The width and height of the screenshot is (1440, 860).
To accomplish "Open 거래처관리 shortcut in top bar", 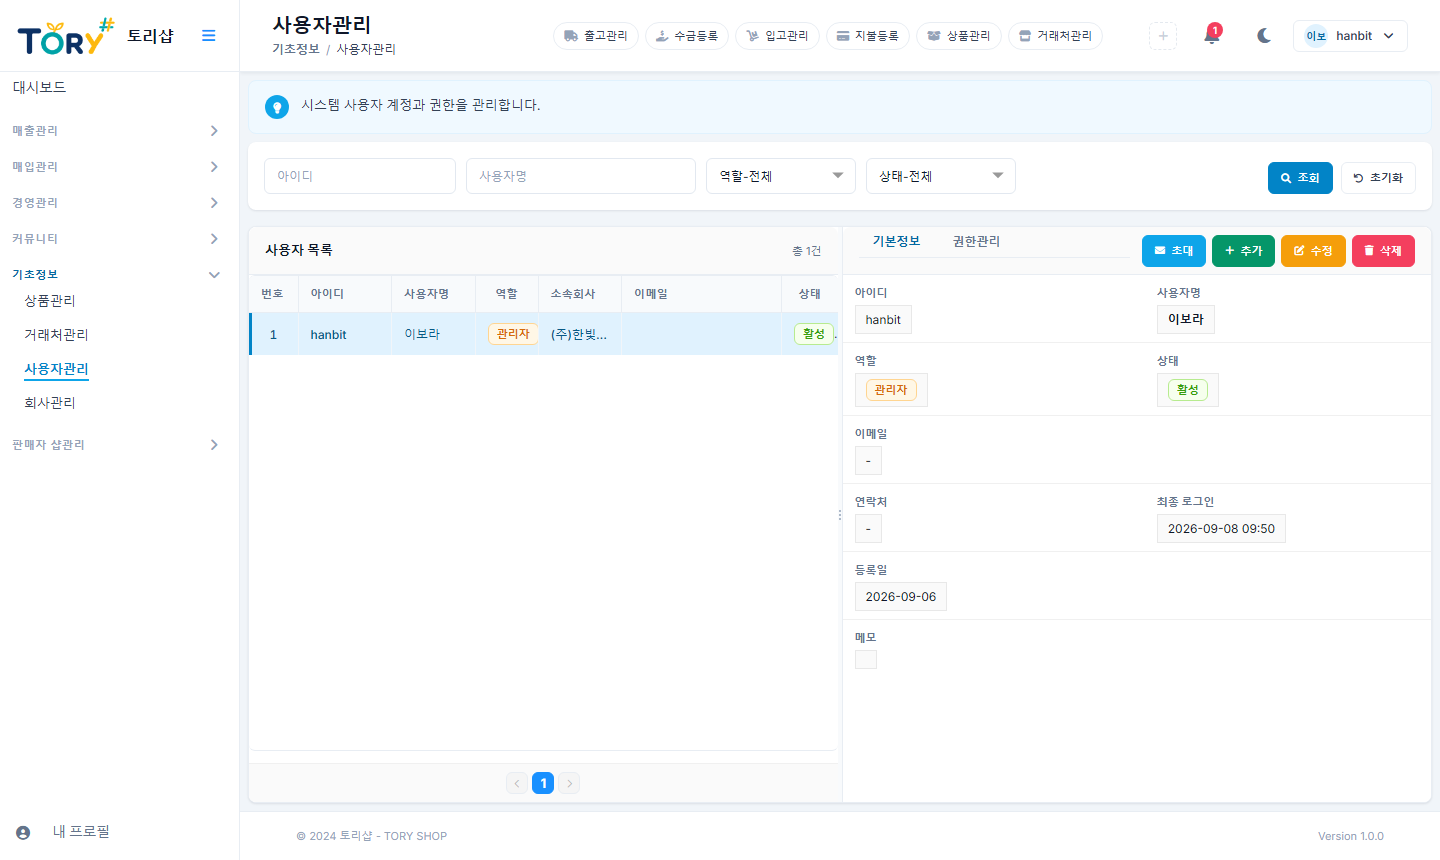I will coord(1055,36).
